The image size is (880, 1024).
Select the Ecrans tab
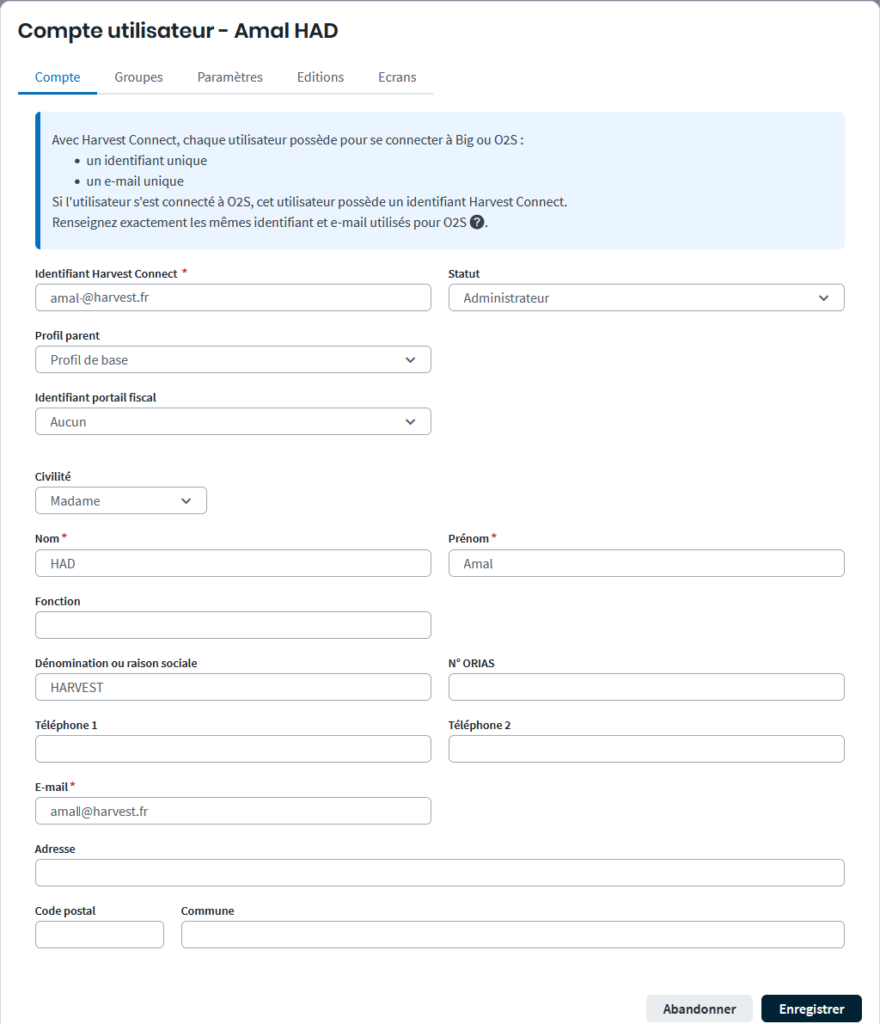click(397, 77)
